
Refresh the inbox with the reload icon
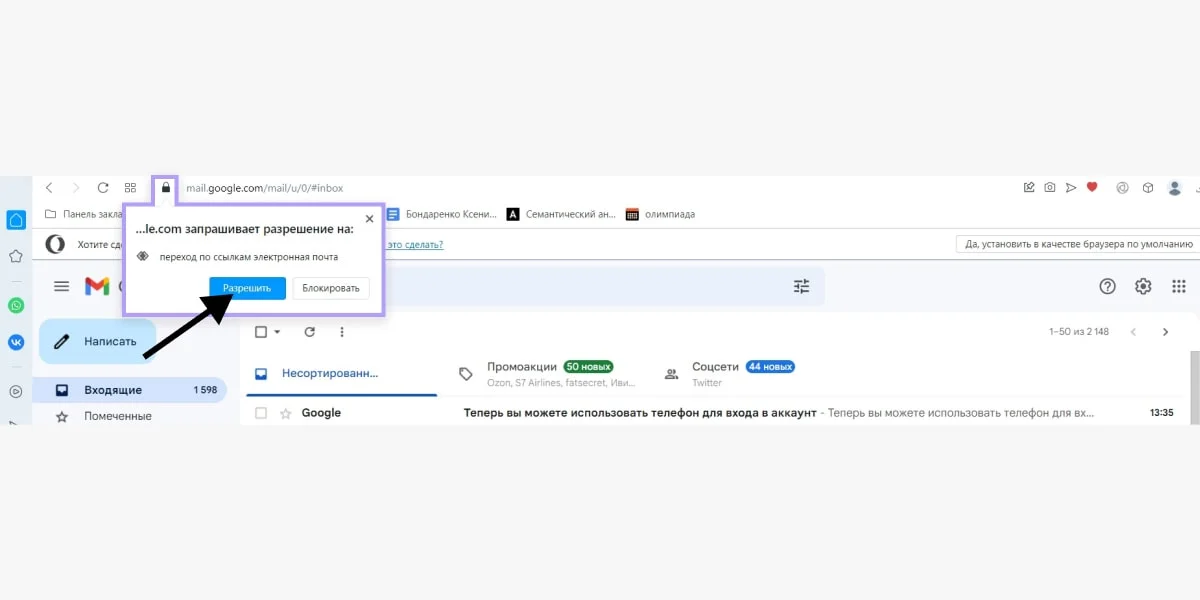coord(309,331)
